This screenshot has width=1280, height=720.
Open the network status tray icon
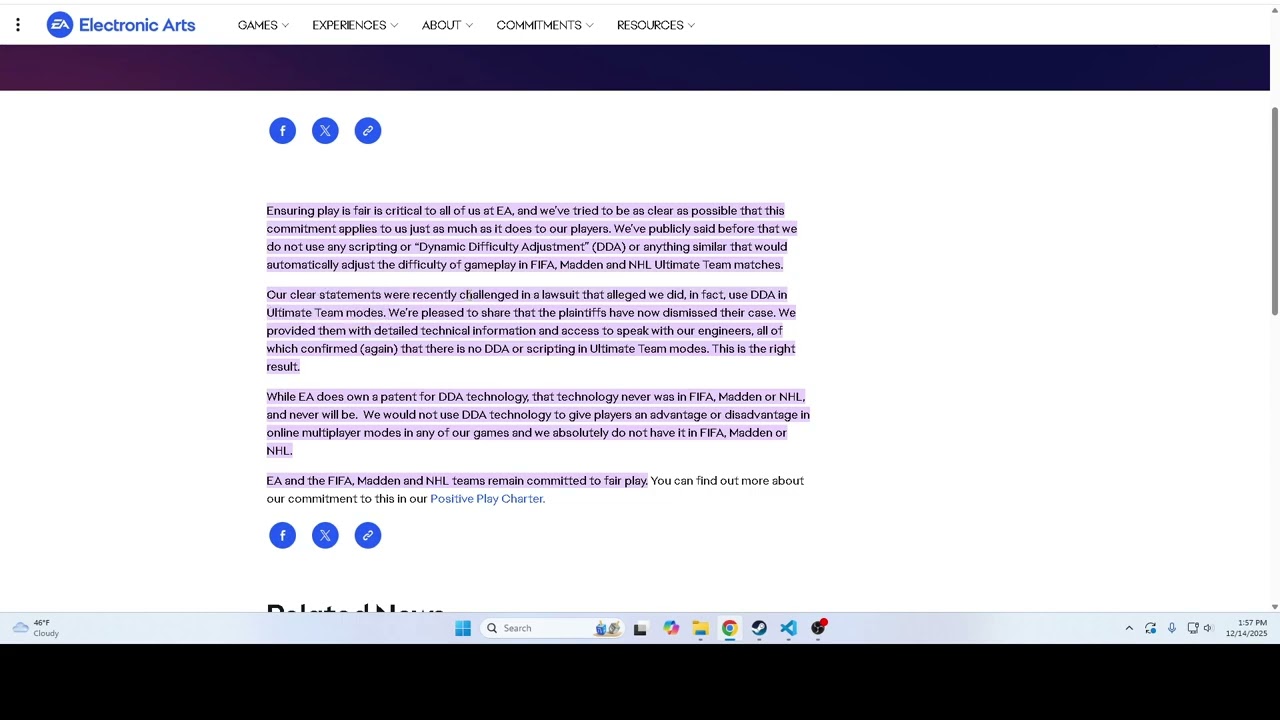pyautogui.click(x=1193, y=628)
